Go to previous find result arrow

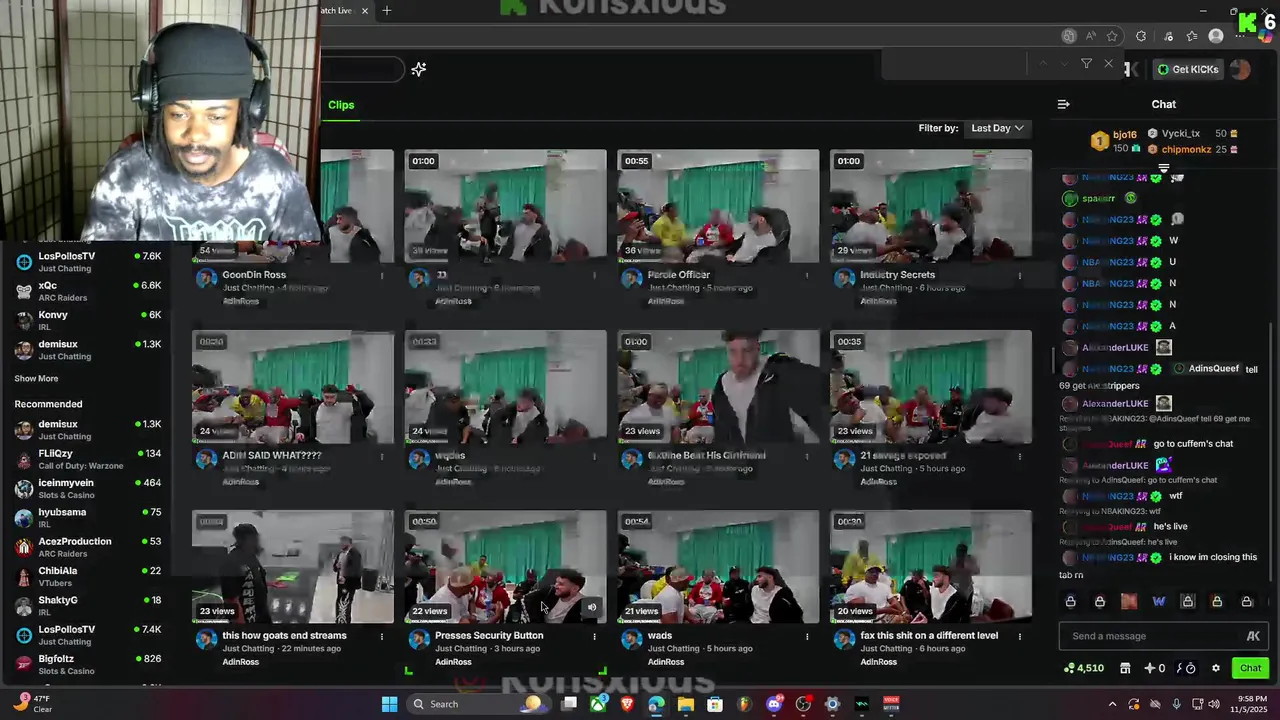1044,64
